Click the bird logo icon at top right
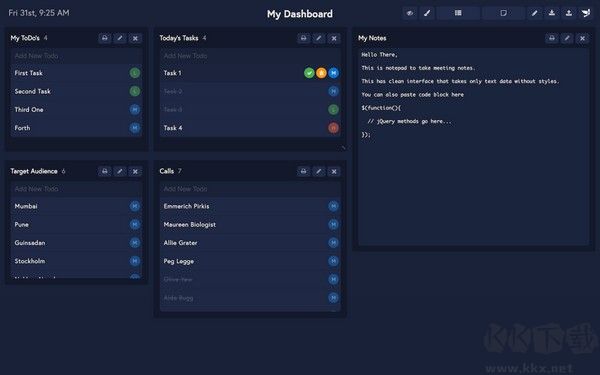The height and width of the screenshot is (375, 600). [x=586, y=13]
